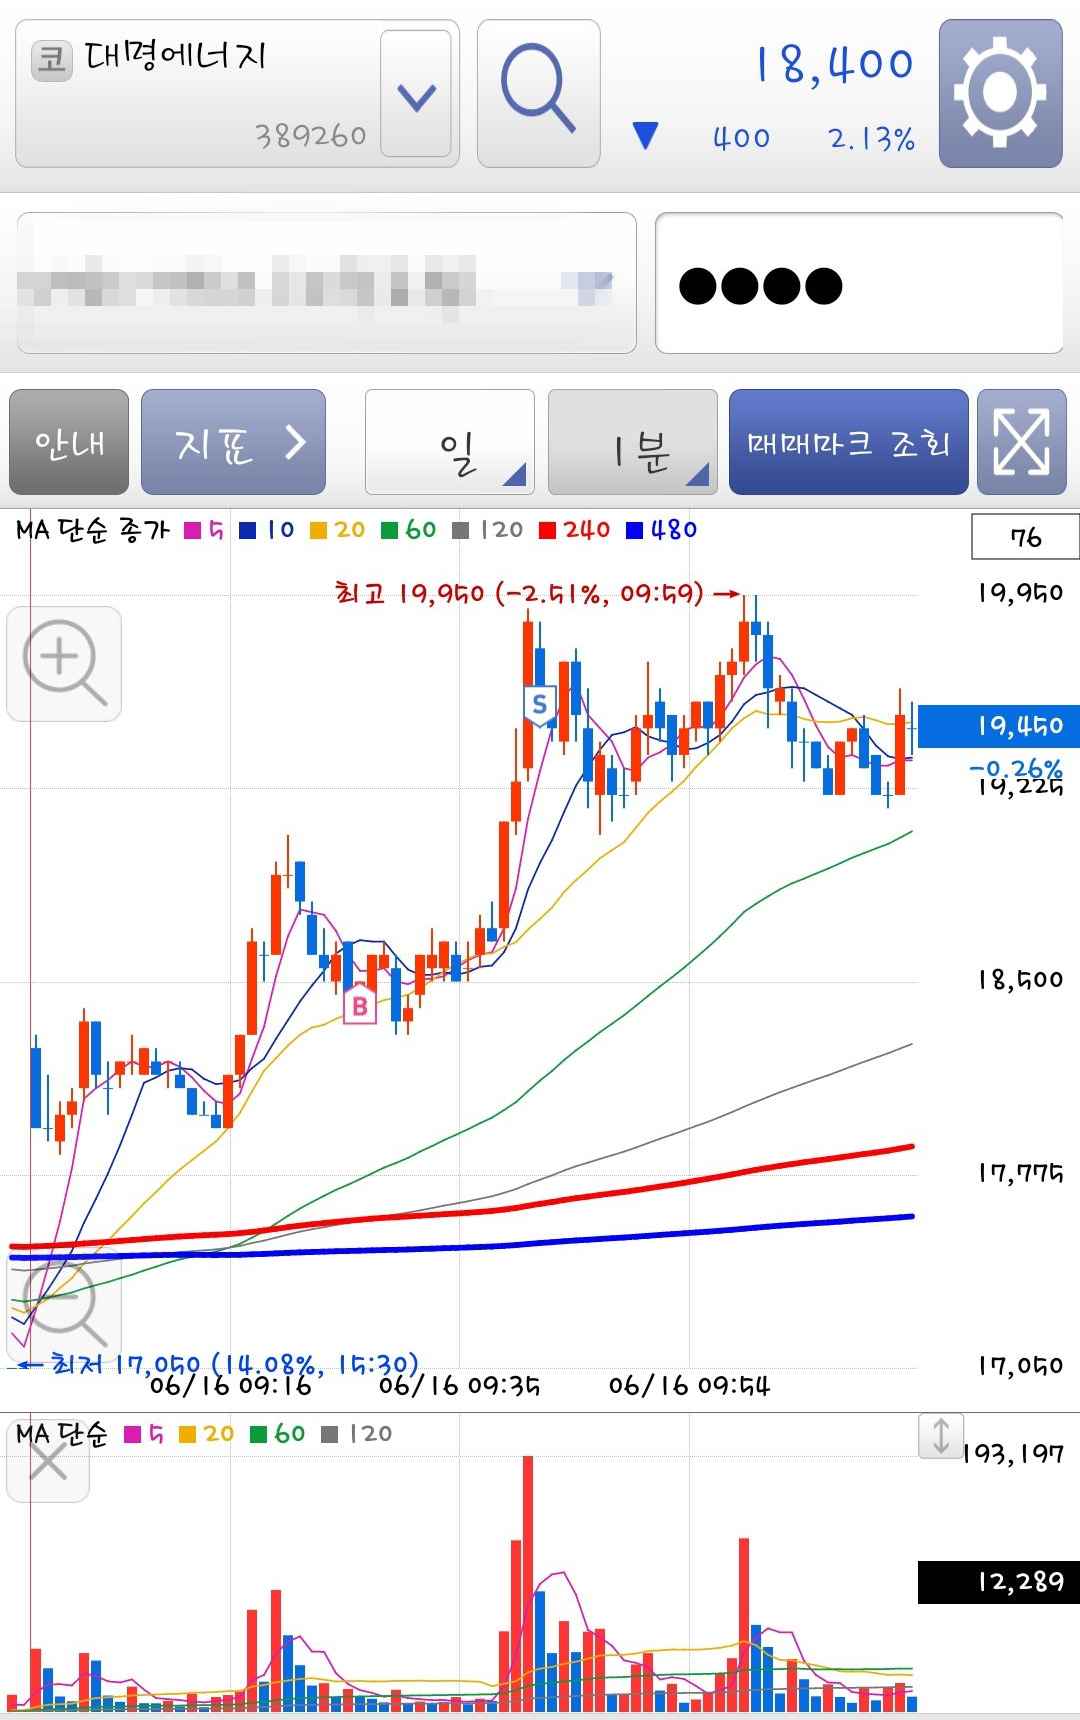Click the 매매마크 조회 button
This screenshot has width=1080, height=1720.
pos(848,442)
